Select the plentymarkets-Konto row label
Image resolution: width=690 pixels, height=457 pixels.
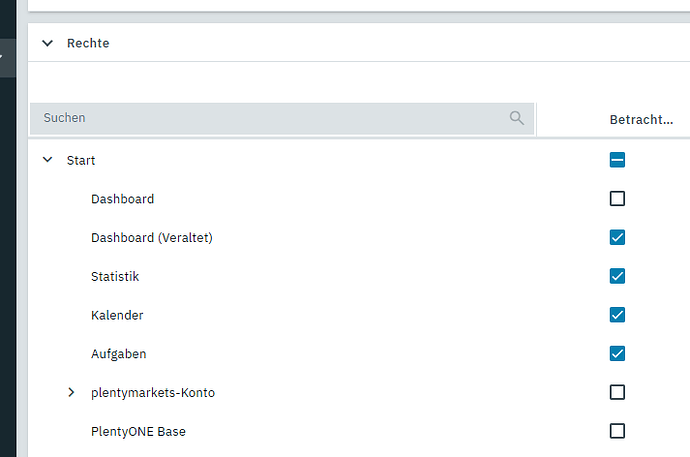153,393
